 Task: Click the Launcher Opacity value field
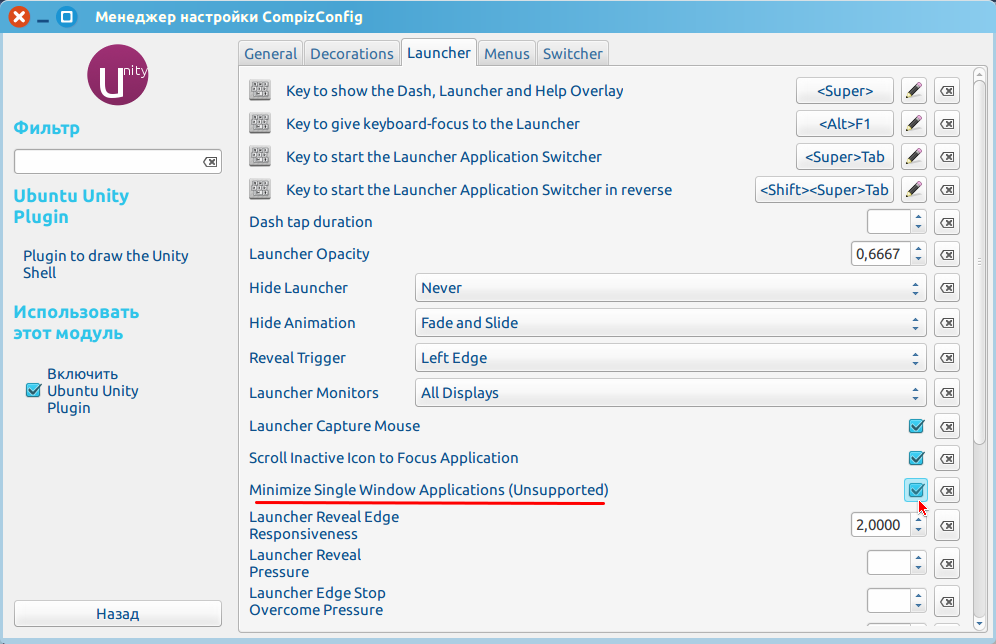point(880,254)
